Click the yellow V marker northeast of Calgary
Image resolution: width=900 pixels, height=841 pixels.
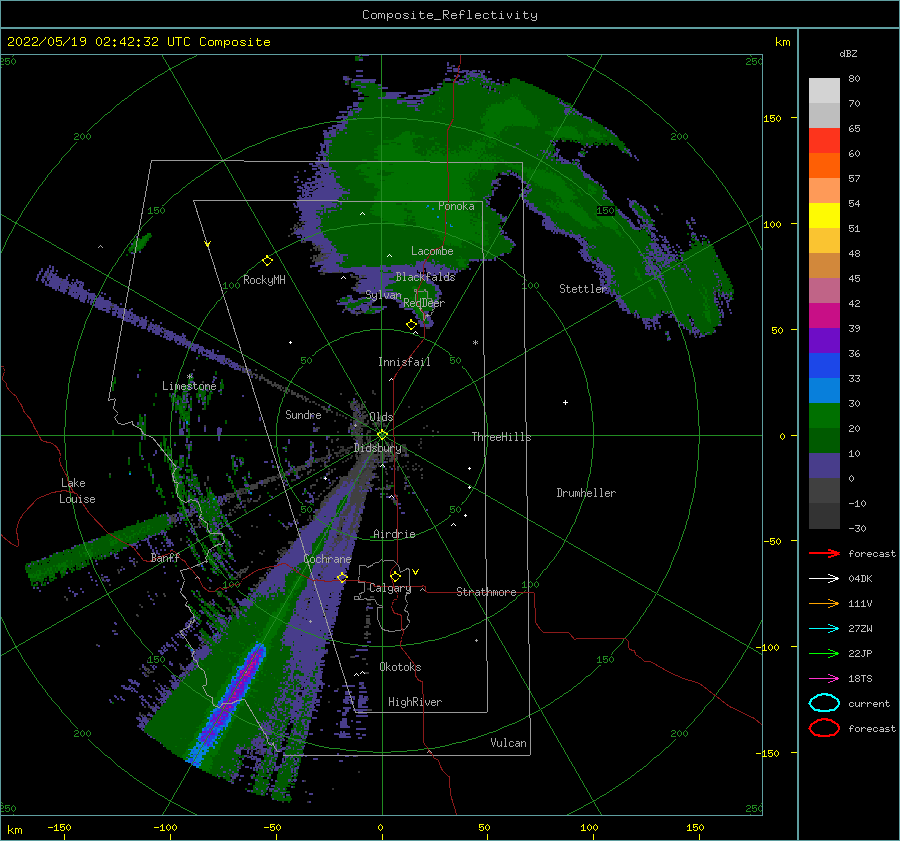tap(415, 572)
